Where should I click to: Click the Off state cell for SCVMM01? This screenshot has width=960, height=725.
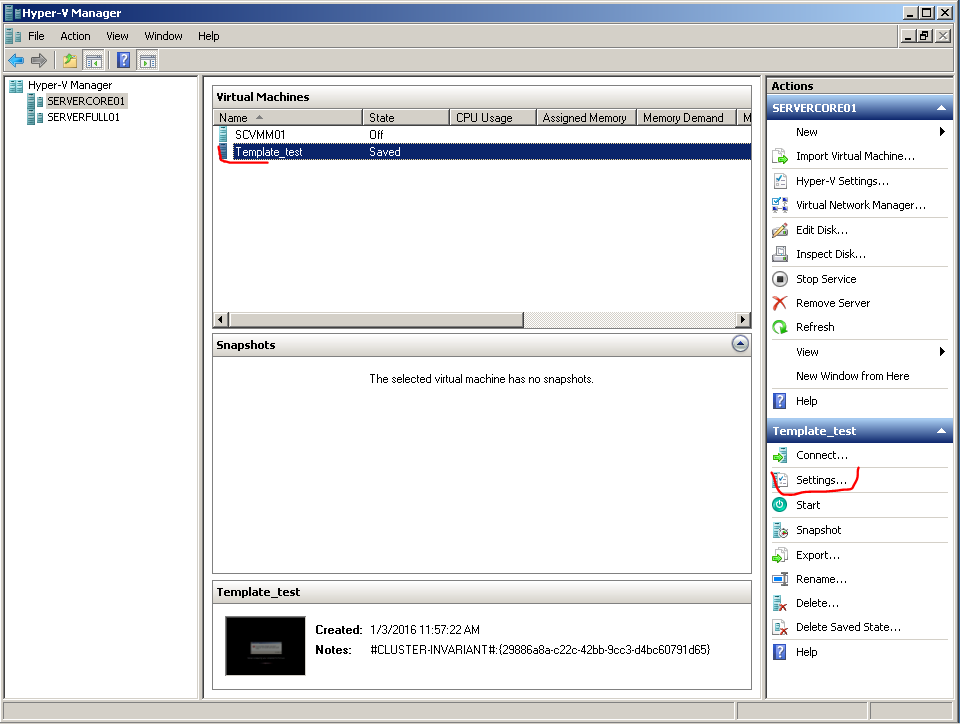coord(376,135)
